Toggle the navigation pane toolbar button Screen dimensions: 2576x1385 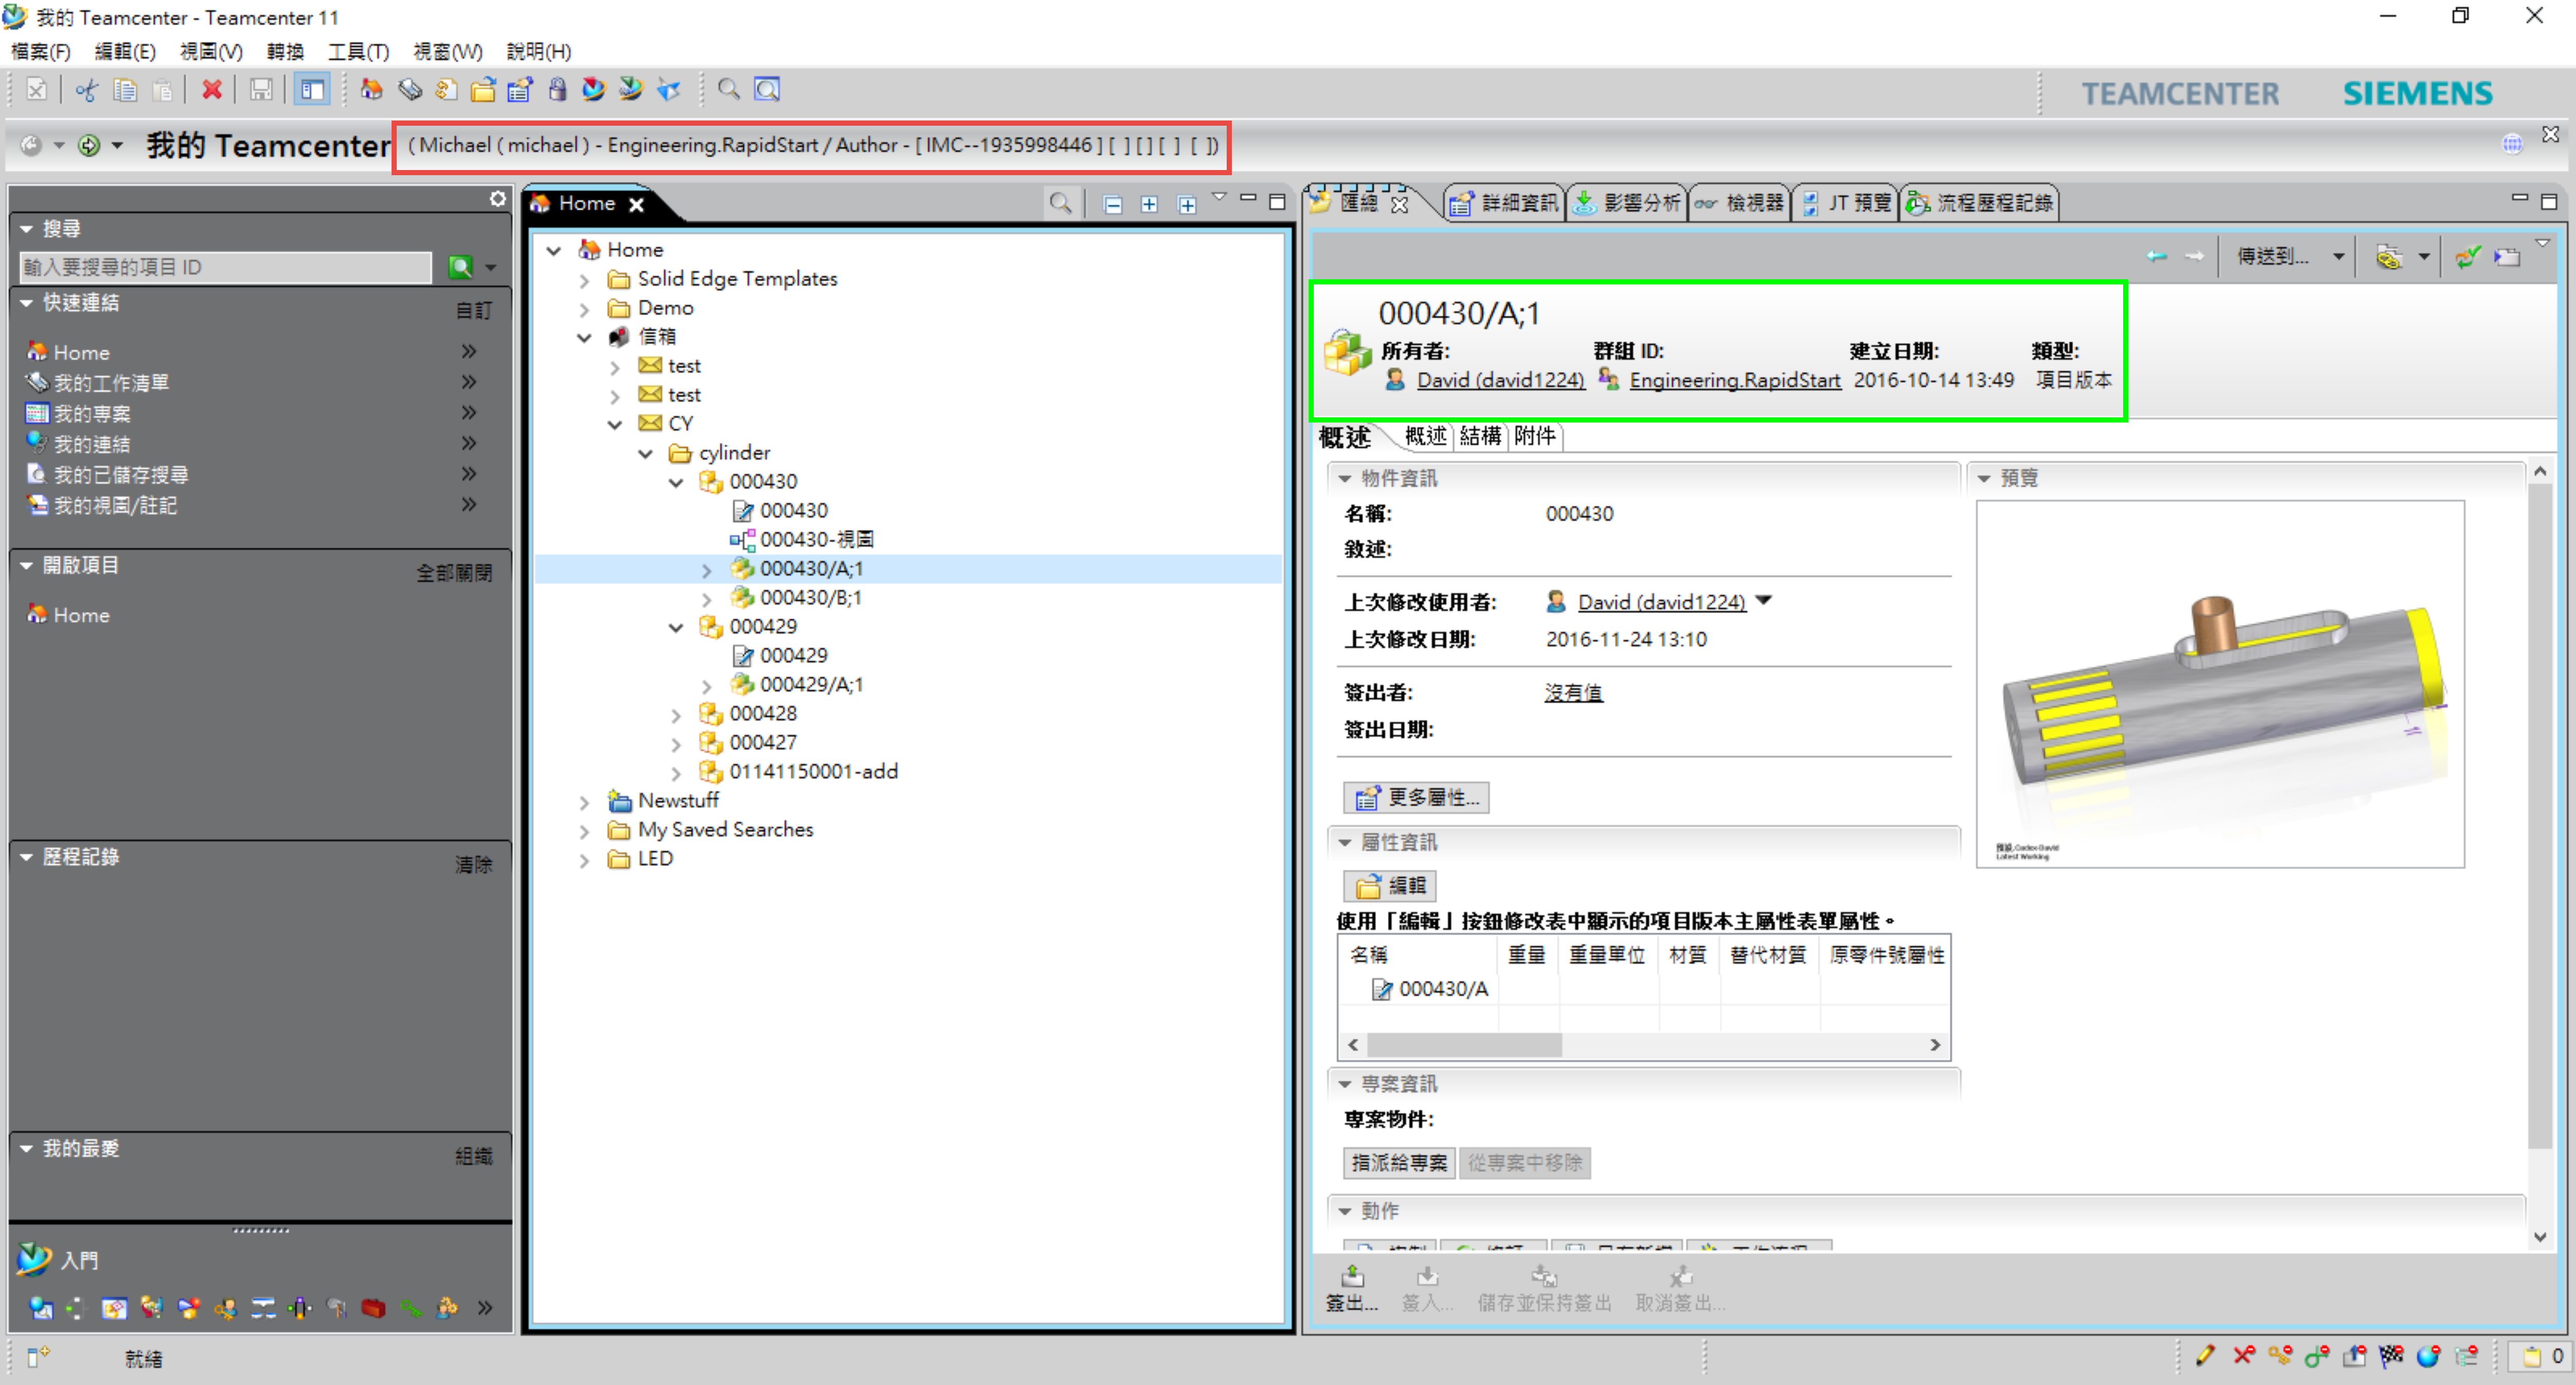click(313, 90)
